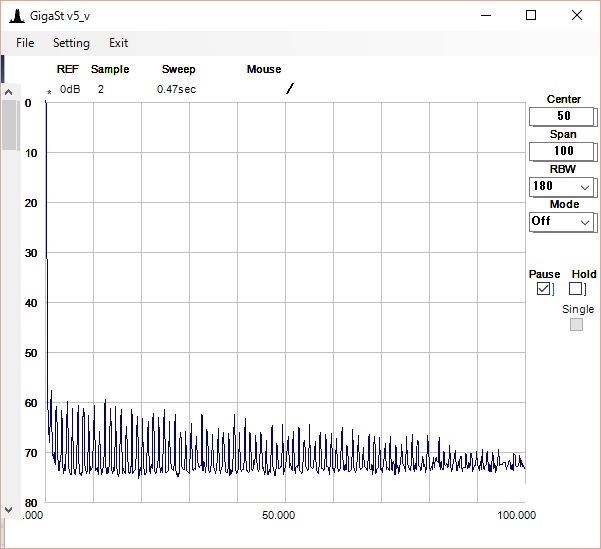Open the File menu
Viewport: 601px width, 549px height.
(25, 43)
